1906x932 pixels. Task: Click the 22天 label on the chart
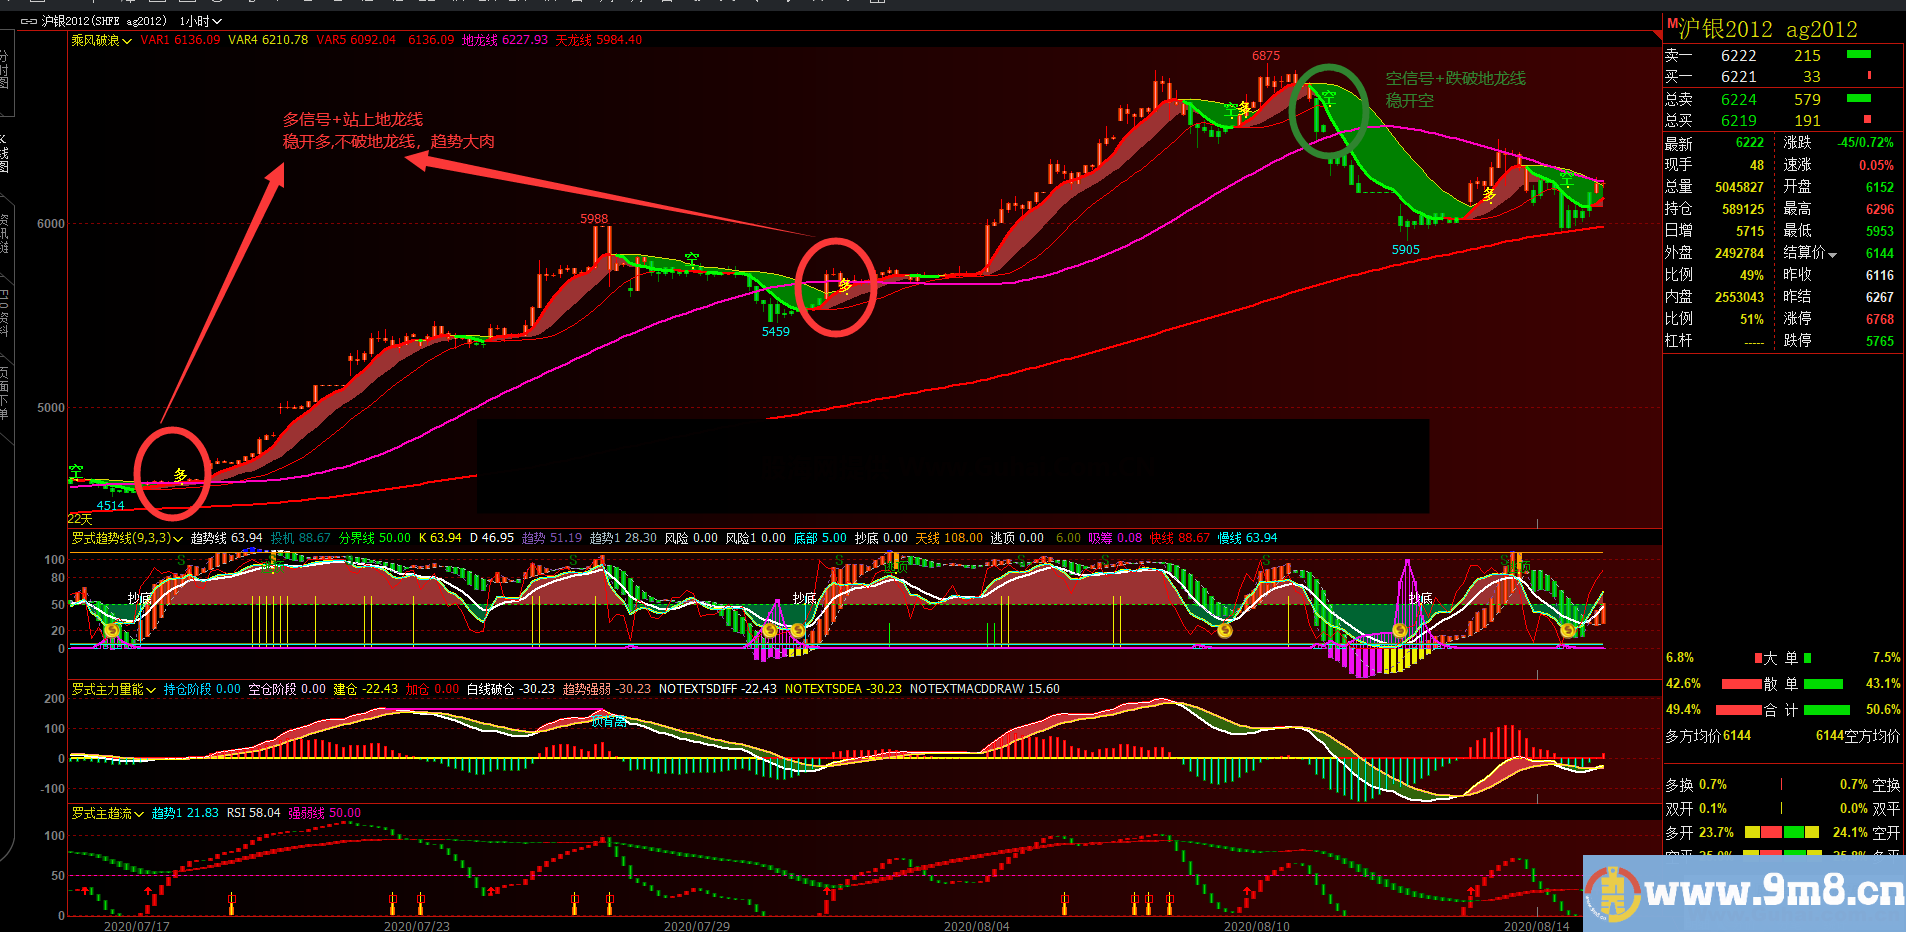point(80,519)
